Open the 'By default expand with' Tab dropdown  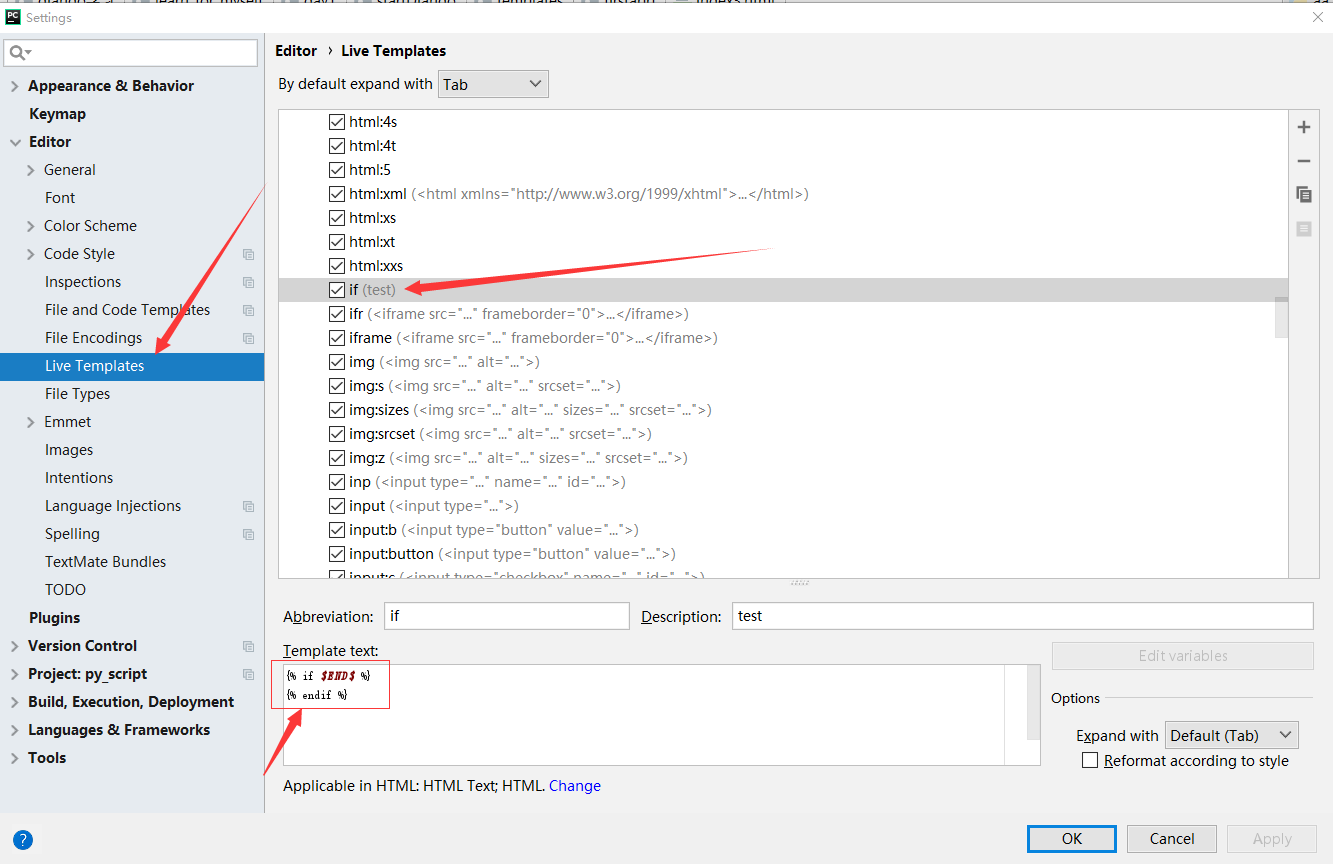click(x=493, y=84)
